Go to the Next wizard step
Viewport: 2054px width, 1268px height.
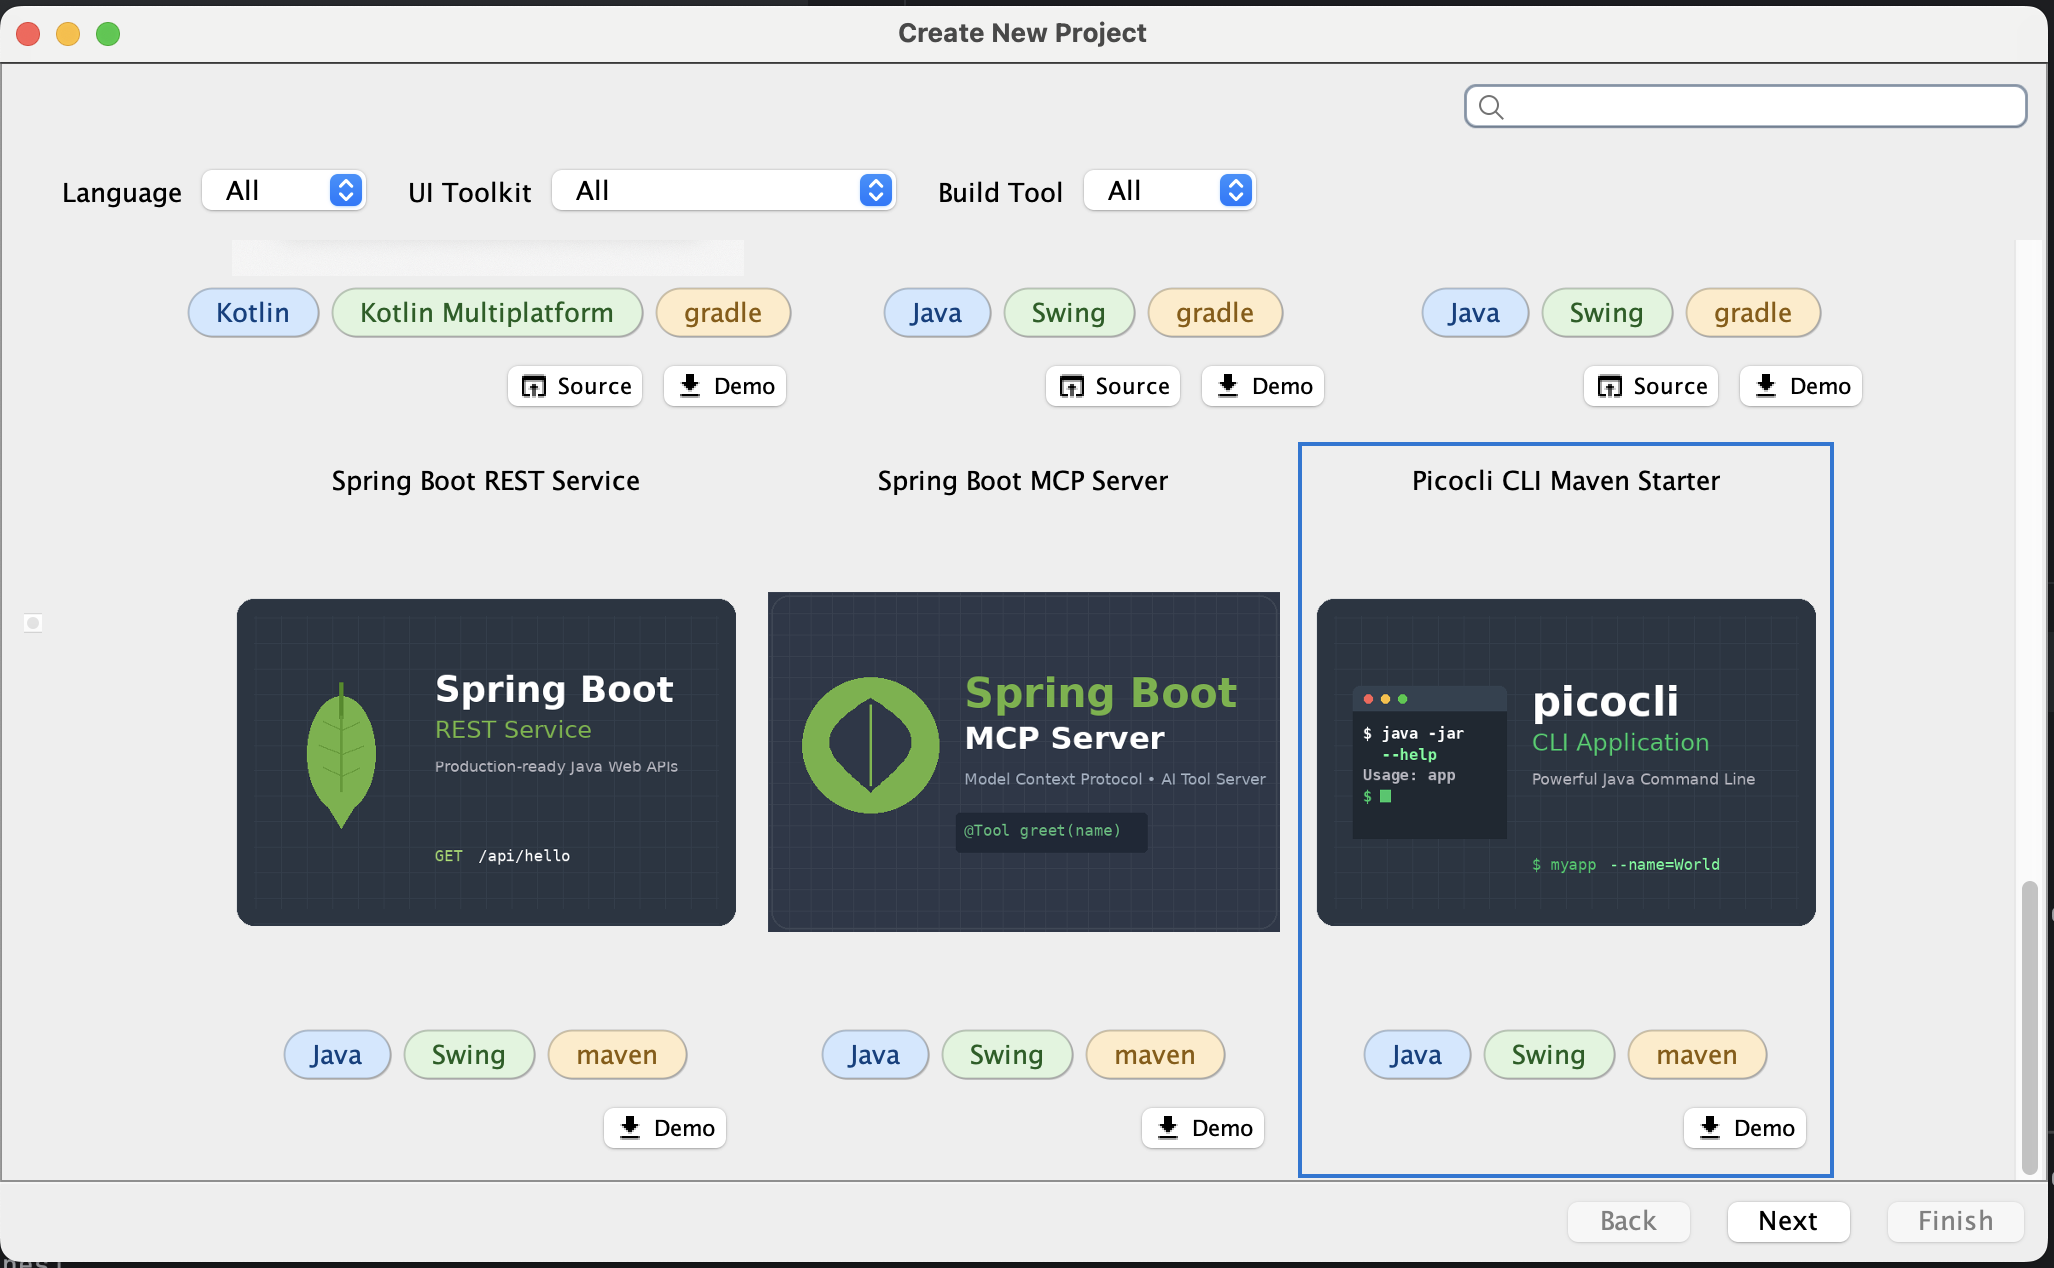1788,1221
